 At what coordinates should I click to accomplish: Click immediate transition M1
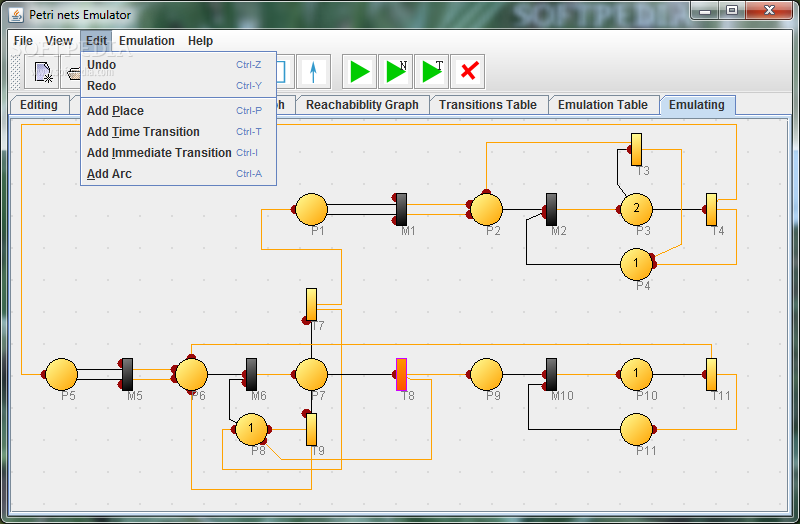402,209
